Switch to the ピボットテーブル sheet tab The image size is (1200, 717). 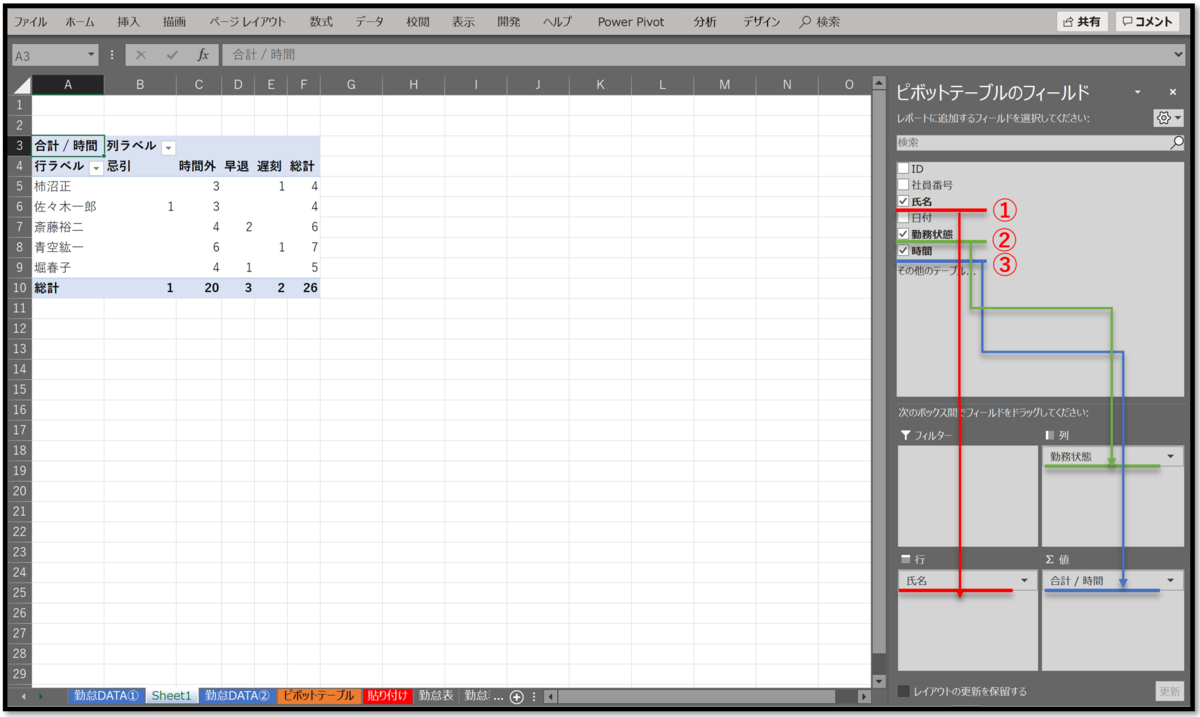tap(318, 696)
